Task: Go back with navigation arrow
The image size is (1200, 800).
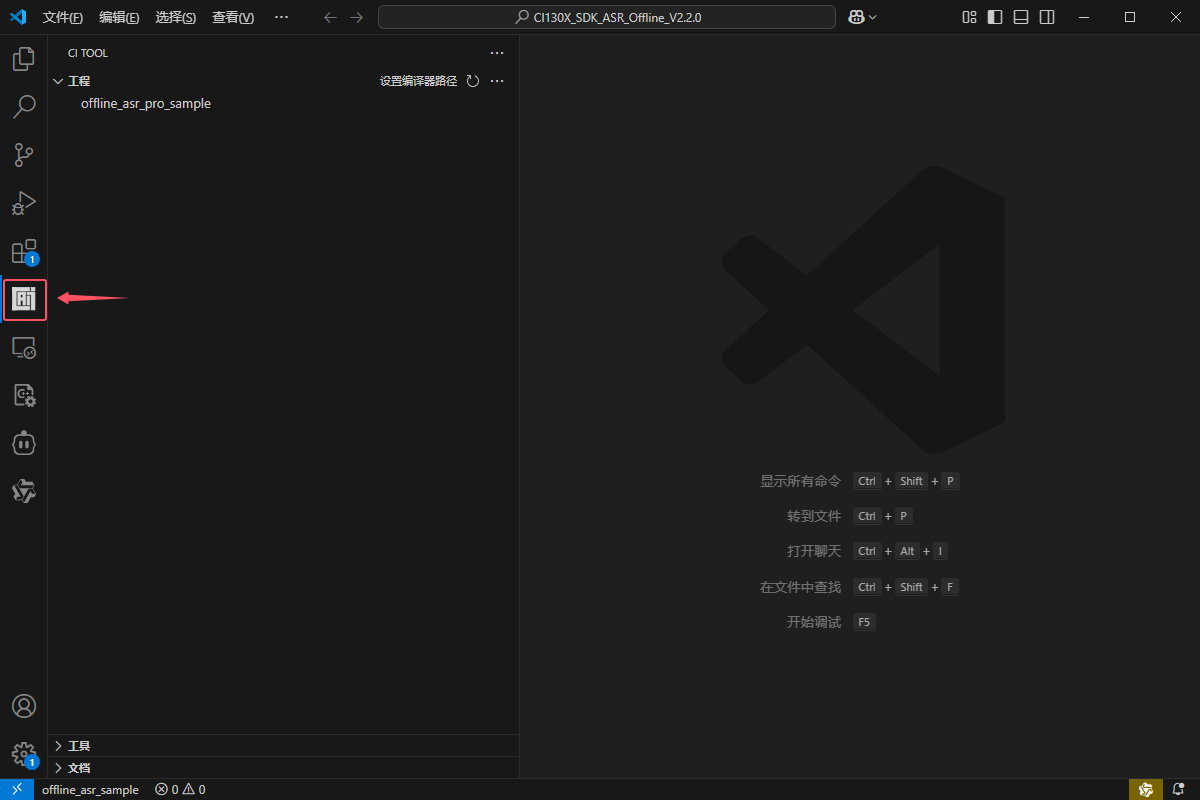Action: pyautogui.click(x=330, y=17)
